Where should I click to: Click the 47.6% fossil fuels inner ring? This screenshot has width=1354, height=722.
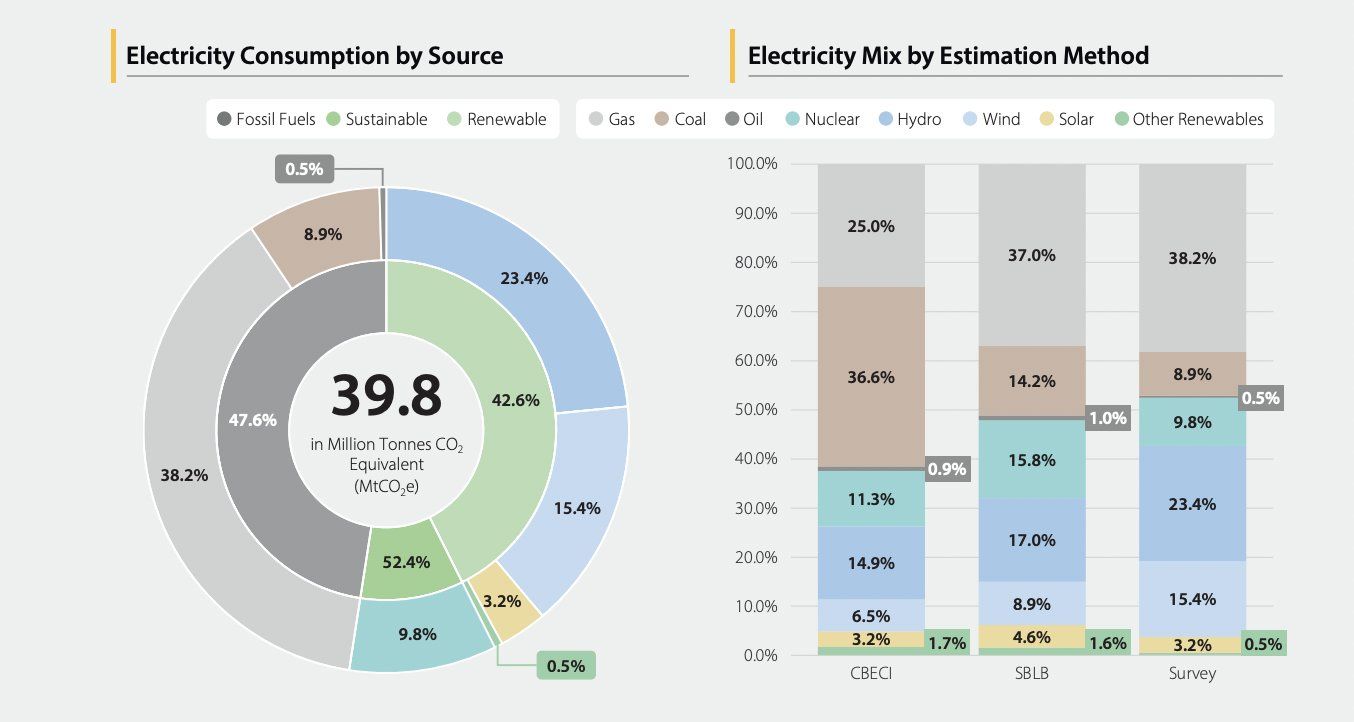[253, 420]
